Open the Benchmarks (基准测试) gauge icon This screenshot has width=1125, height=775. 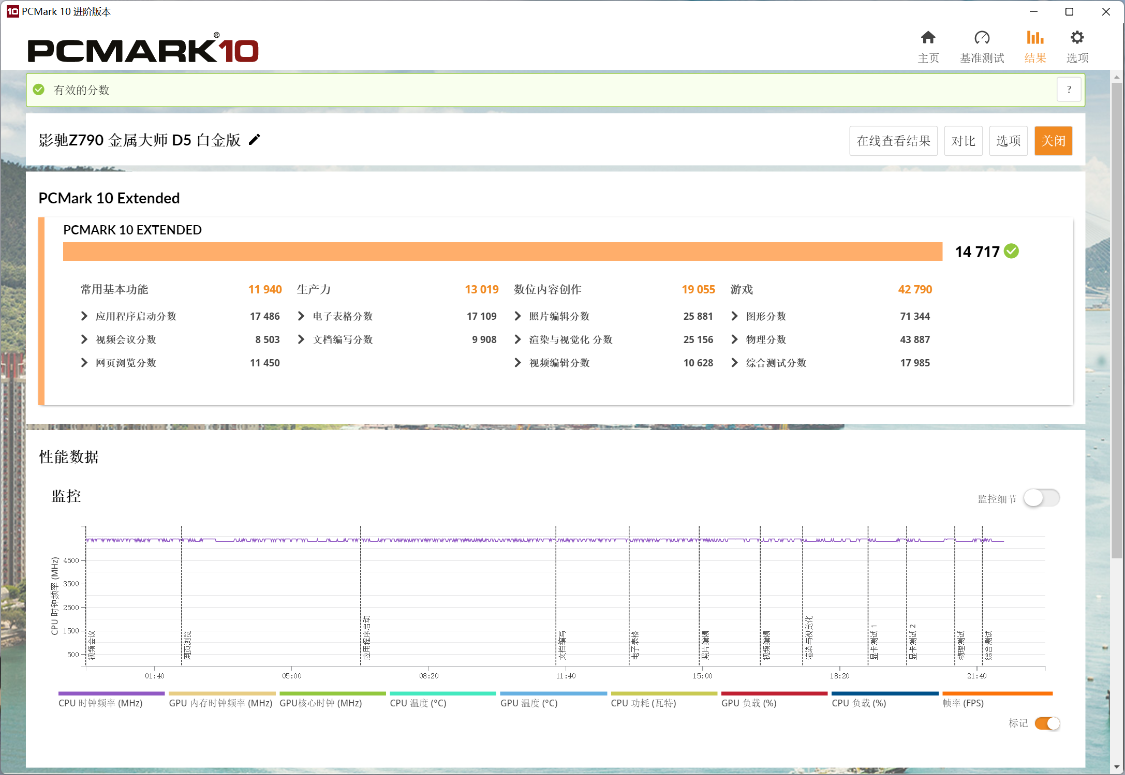tap(981, 38)
